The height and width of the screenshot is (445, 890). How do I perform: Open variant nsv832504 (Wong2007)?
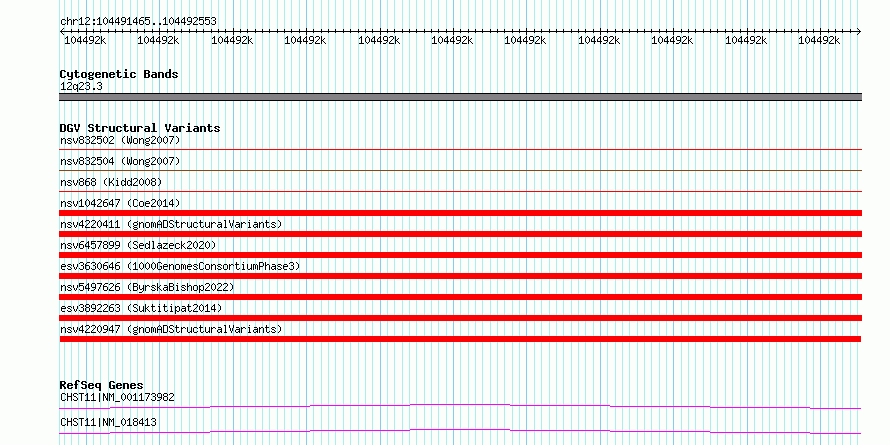click(120, 162)
